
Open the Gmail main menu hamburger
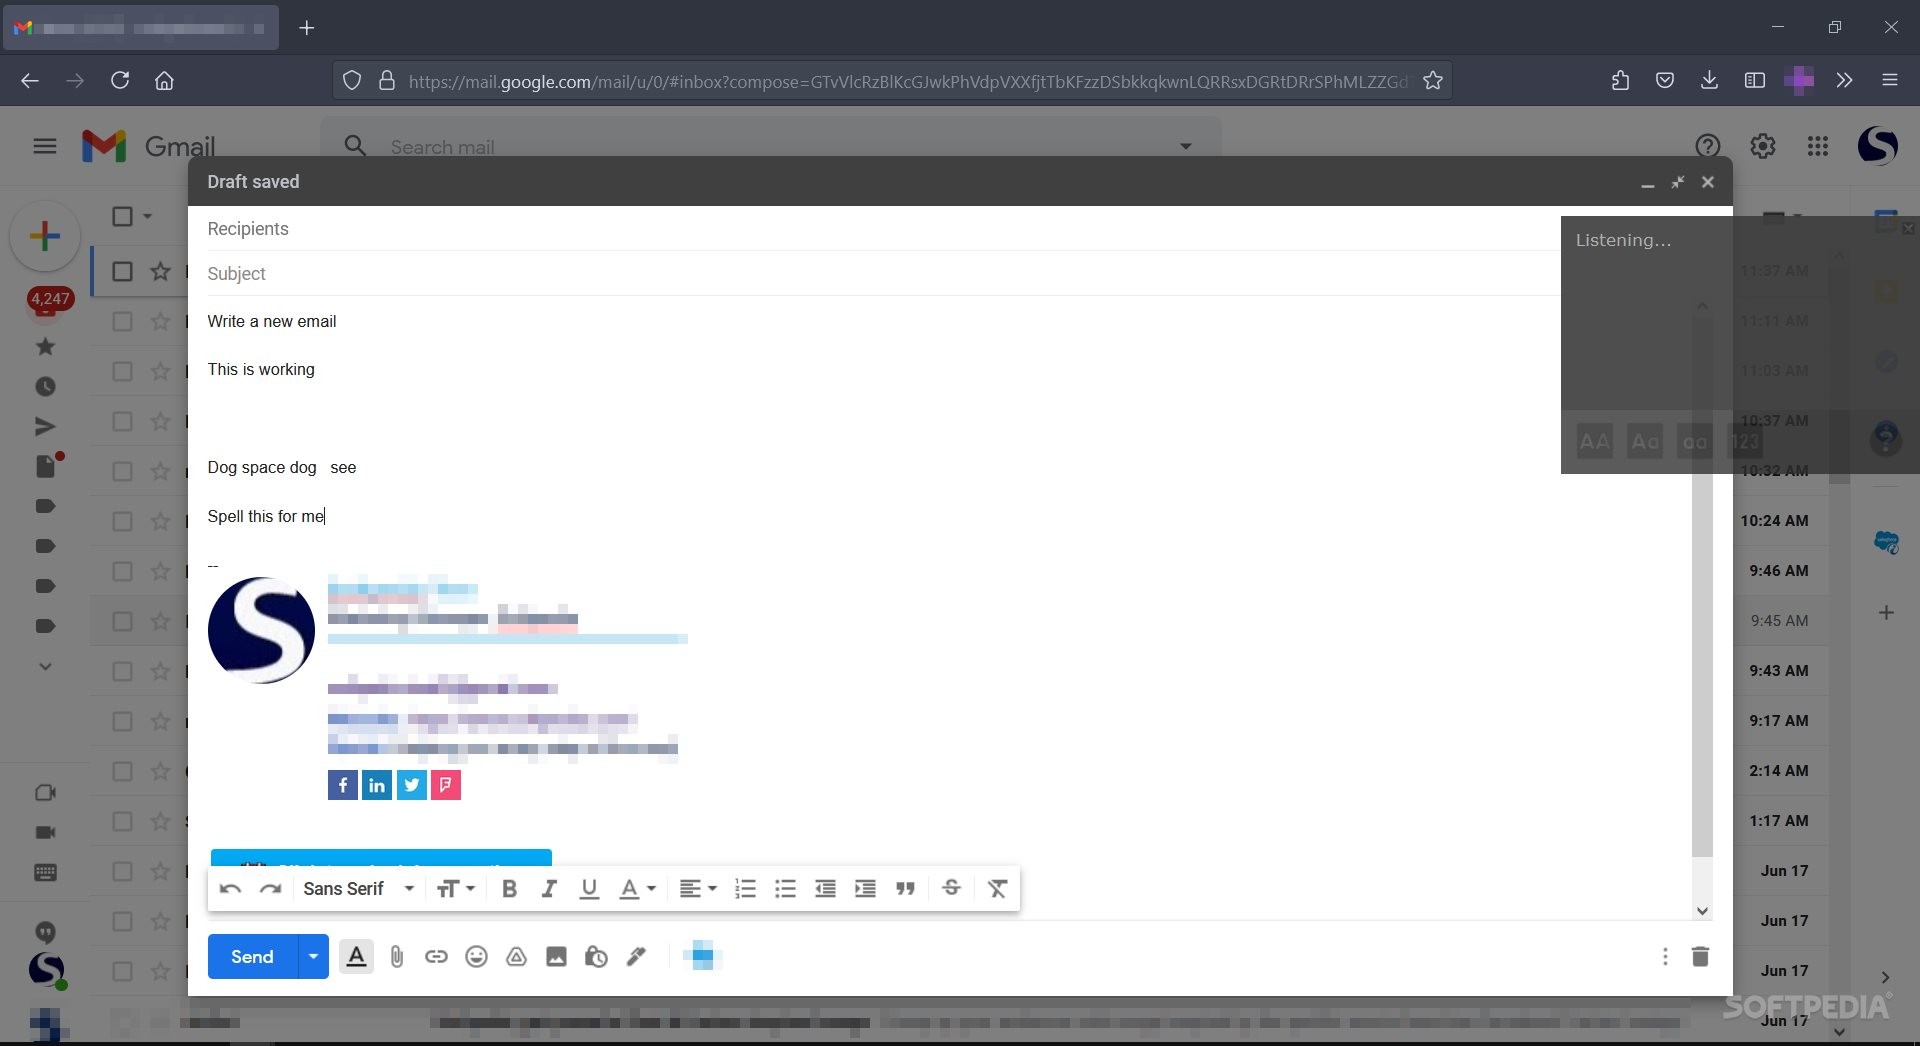click(x=45, y=146)
